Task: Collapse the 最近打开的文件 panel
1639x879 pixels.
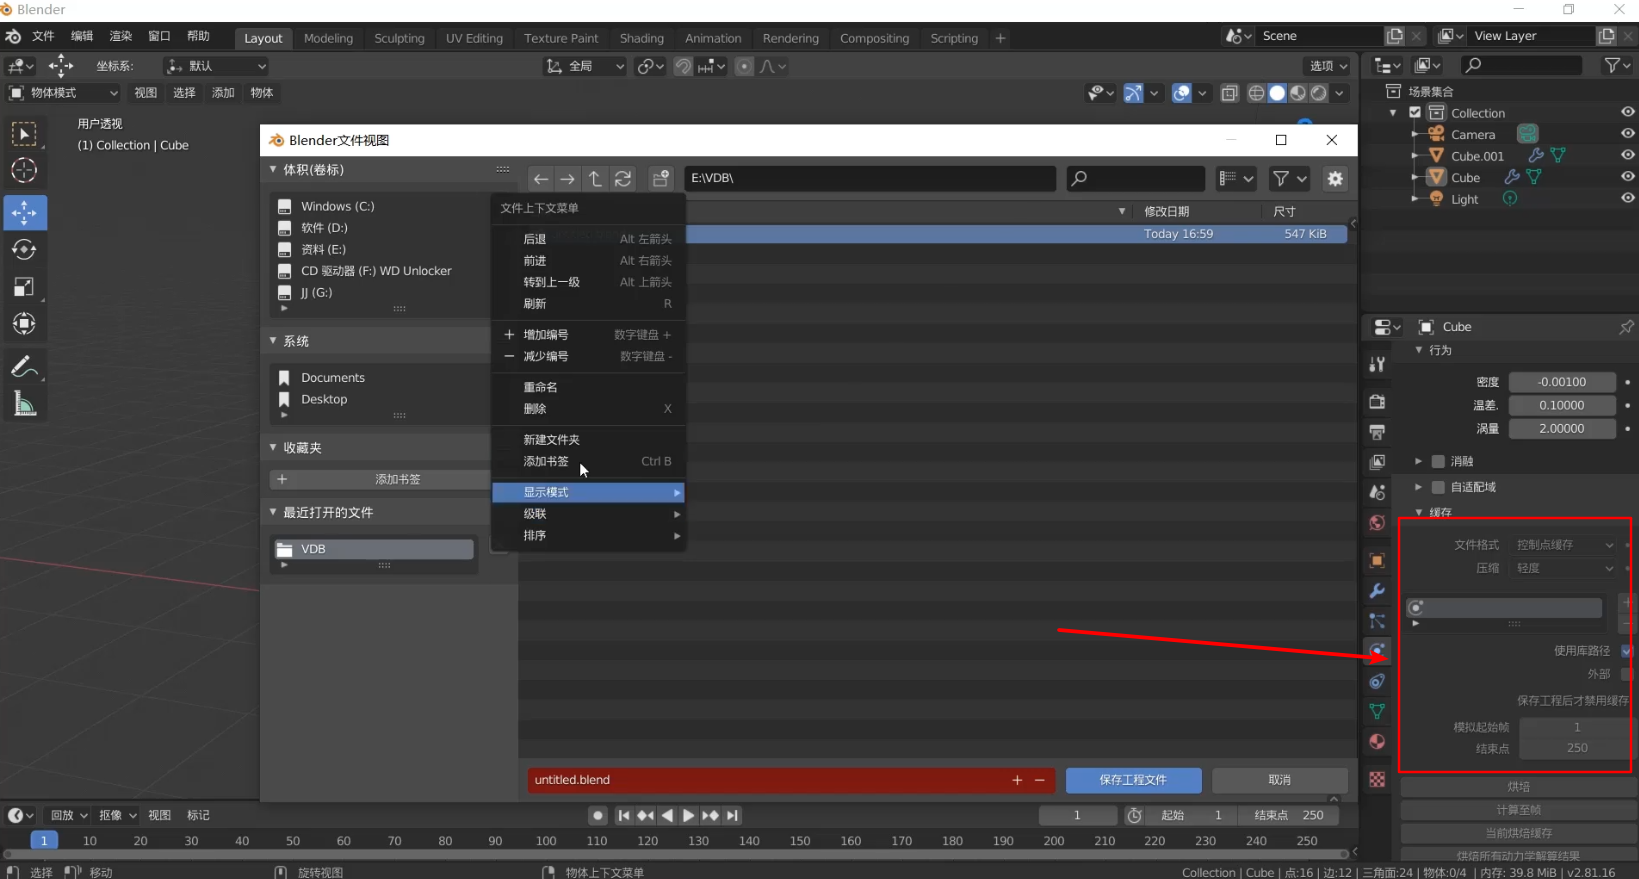Action: [x=273, y=513]
